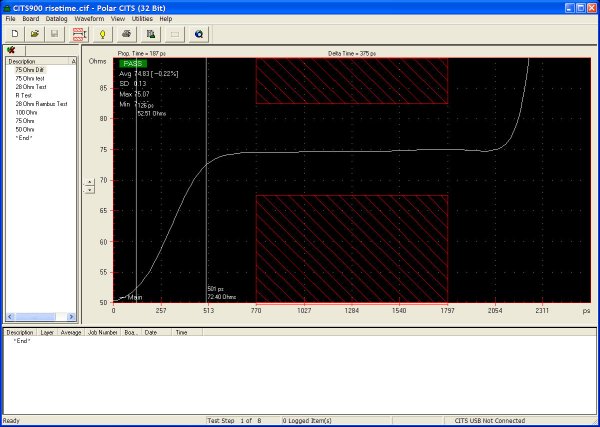Click the red test limits toolbar icon
Image resolution: width=600 pixels, height=427 pixels.
[x=80, y=34]
